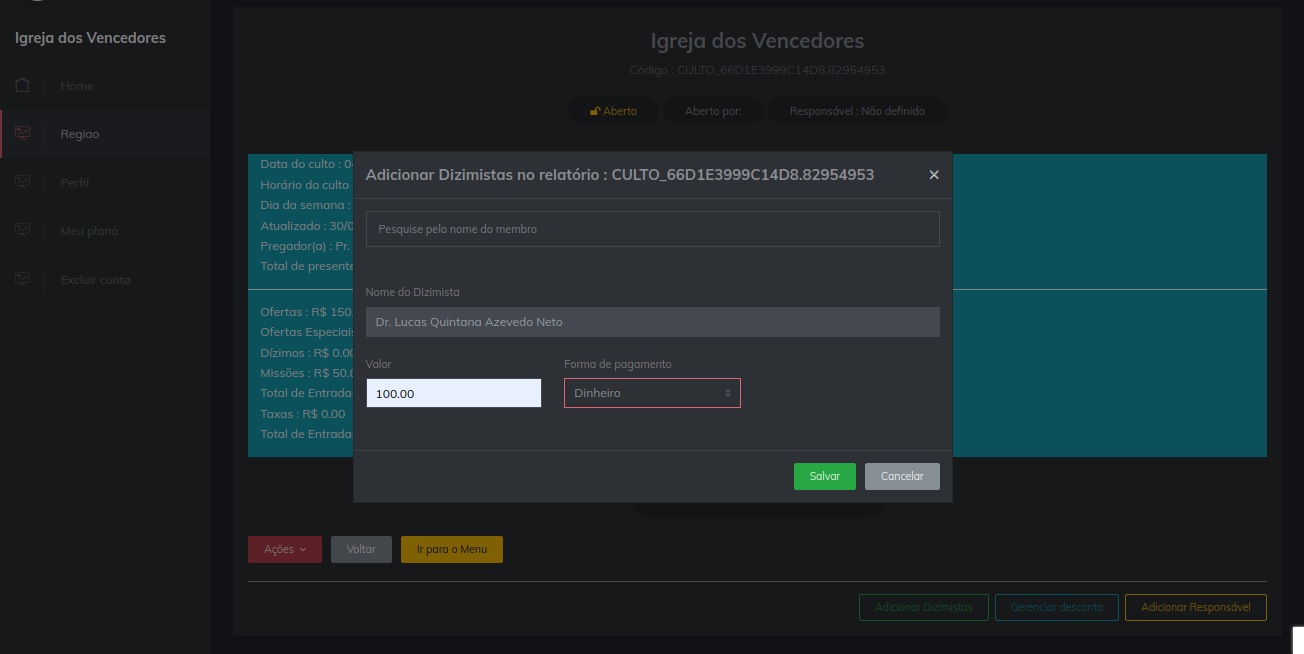Open the Home menu item
Screen dimensions: 1304x654
click(x=77, y=86)
